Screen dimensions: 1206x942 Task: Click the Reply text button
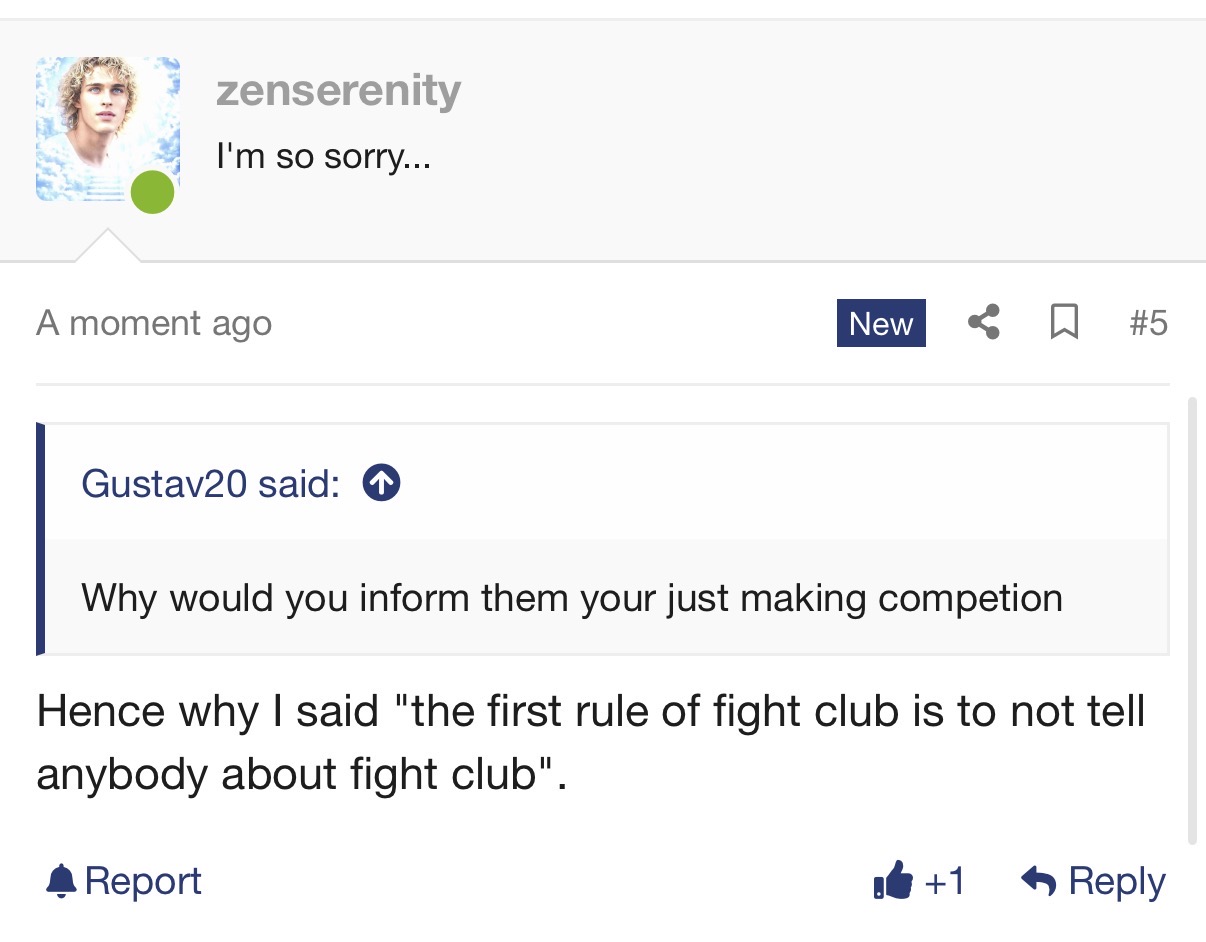pyautogui.click(x=1117, y=881)
